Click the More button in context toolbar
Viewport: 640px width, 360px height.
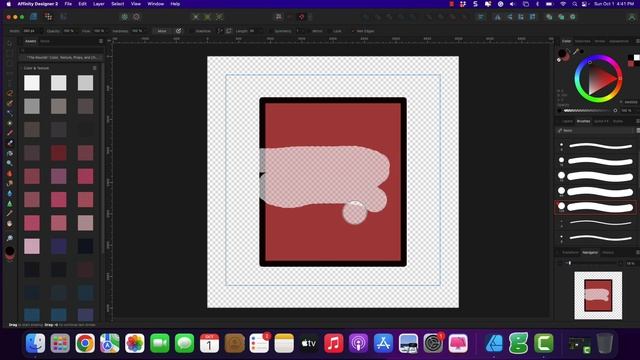pyautogui.click(x=162, y=31)
